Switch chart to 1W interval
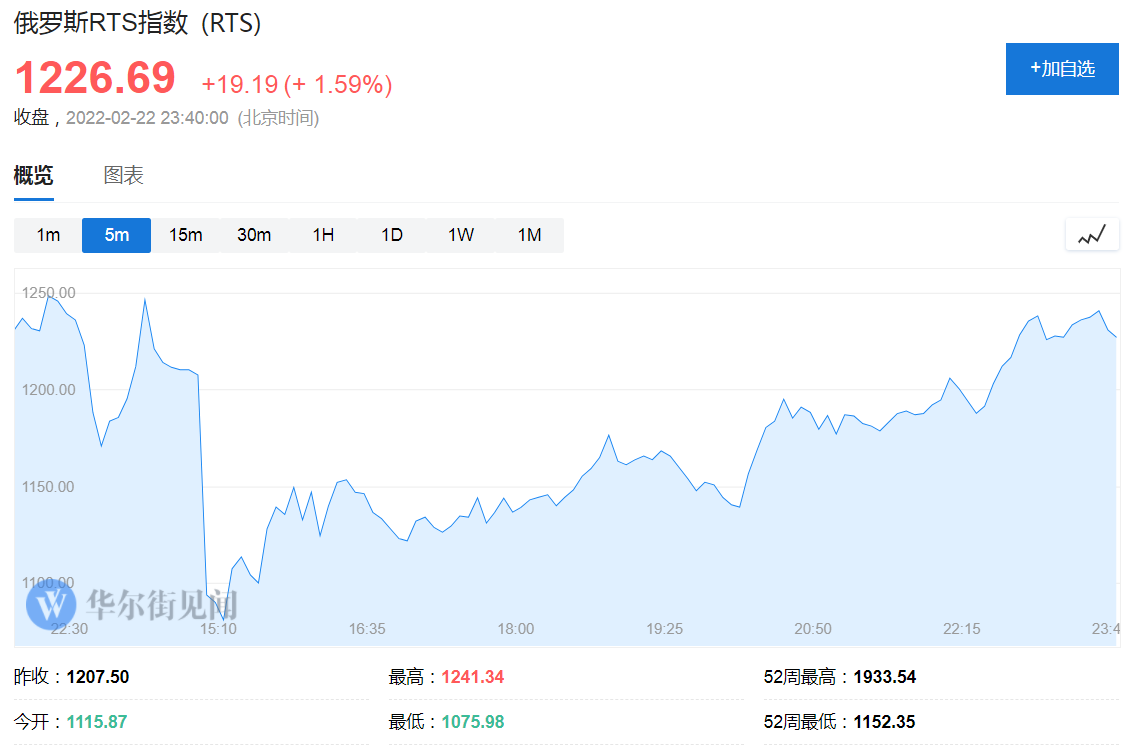1140x746 pixels. point(460,235)
